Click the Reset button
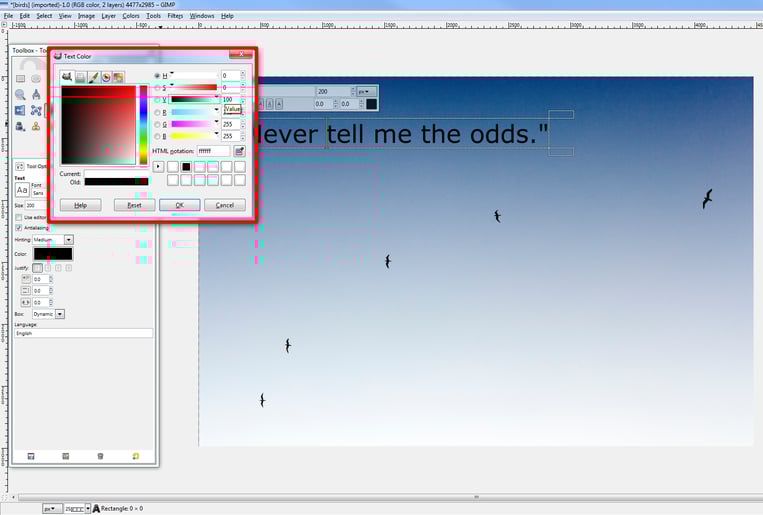763x515 pixels. pyautogui.click(x=134, y=205)
